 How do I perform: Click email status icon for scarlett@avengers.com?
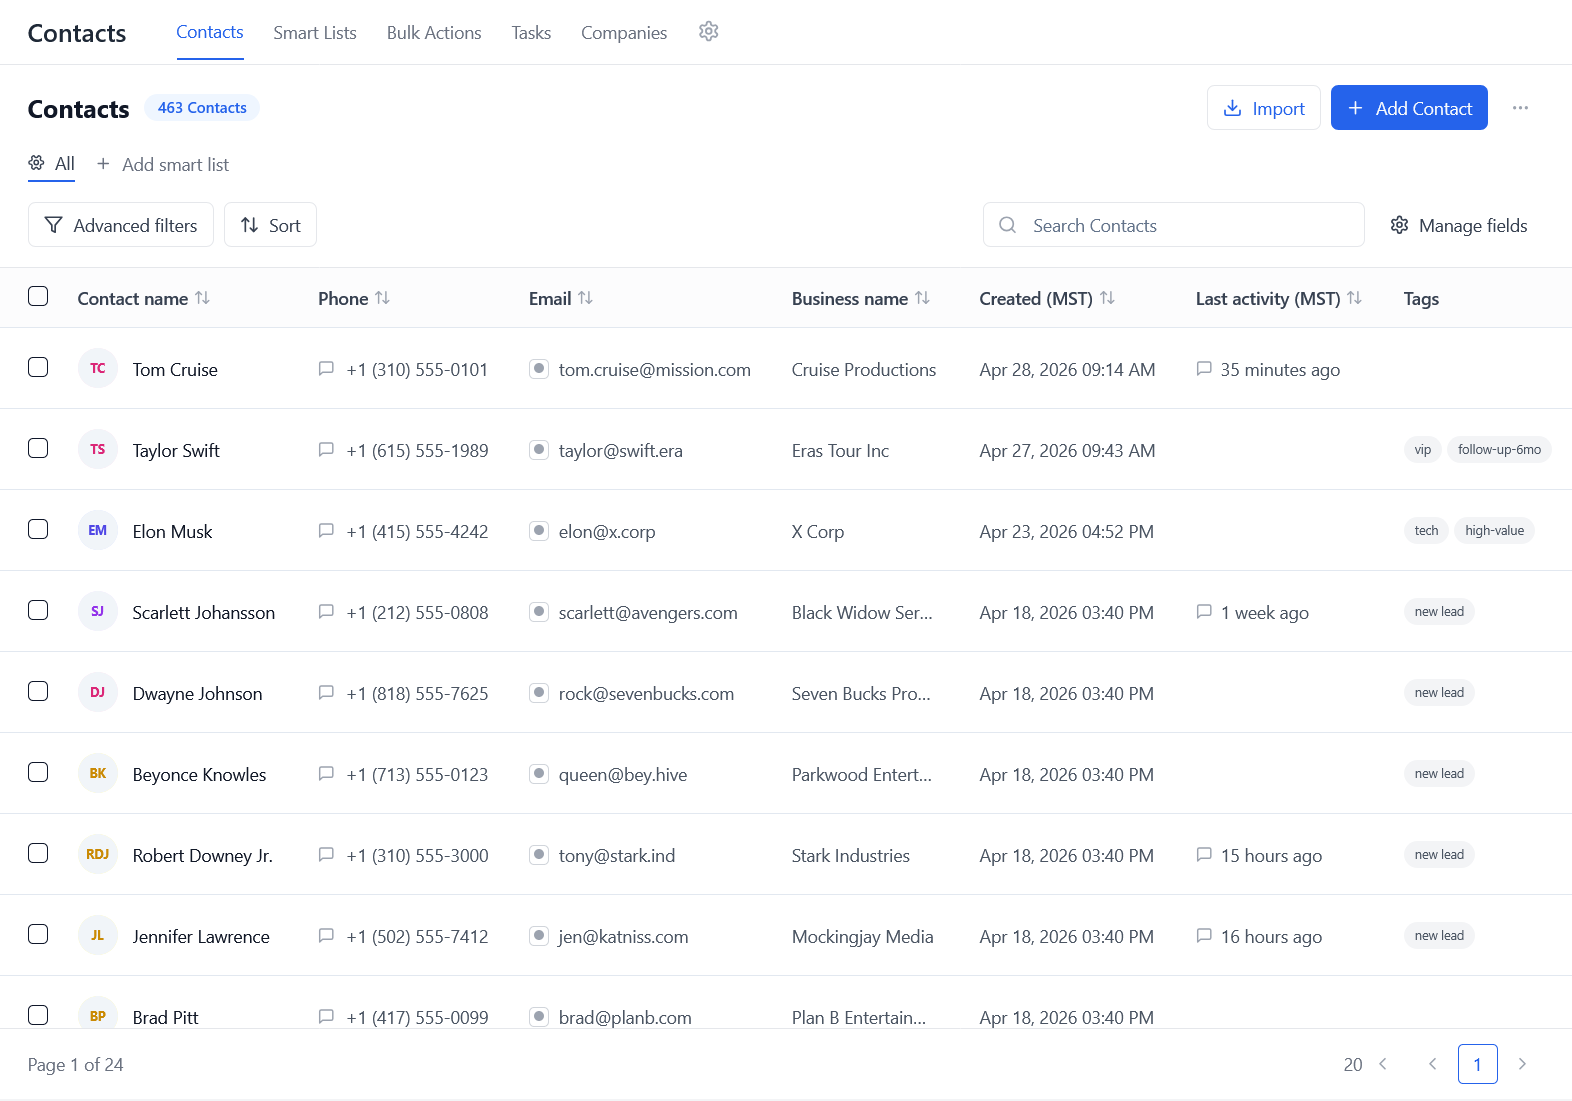[539, 612]
